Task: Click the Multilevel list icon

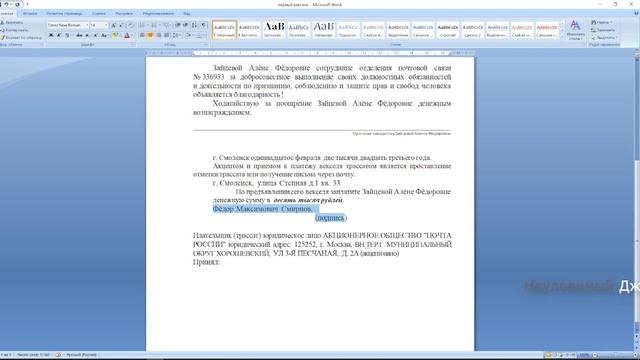Action: (167, 25)
